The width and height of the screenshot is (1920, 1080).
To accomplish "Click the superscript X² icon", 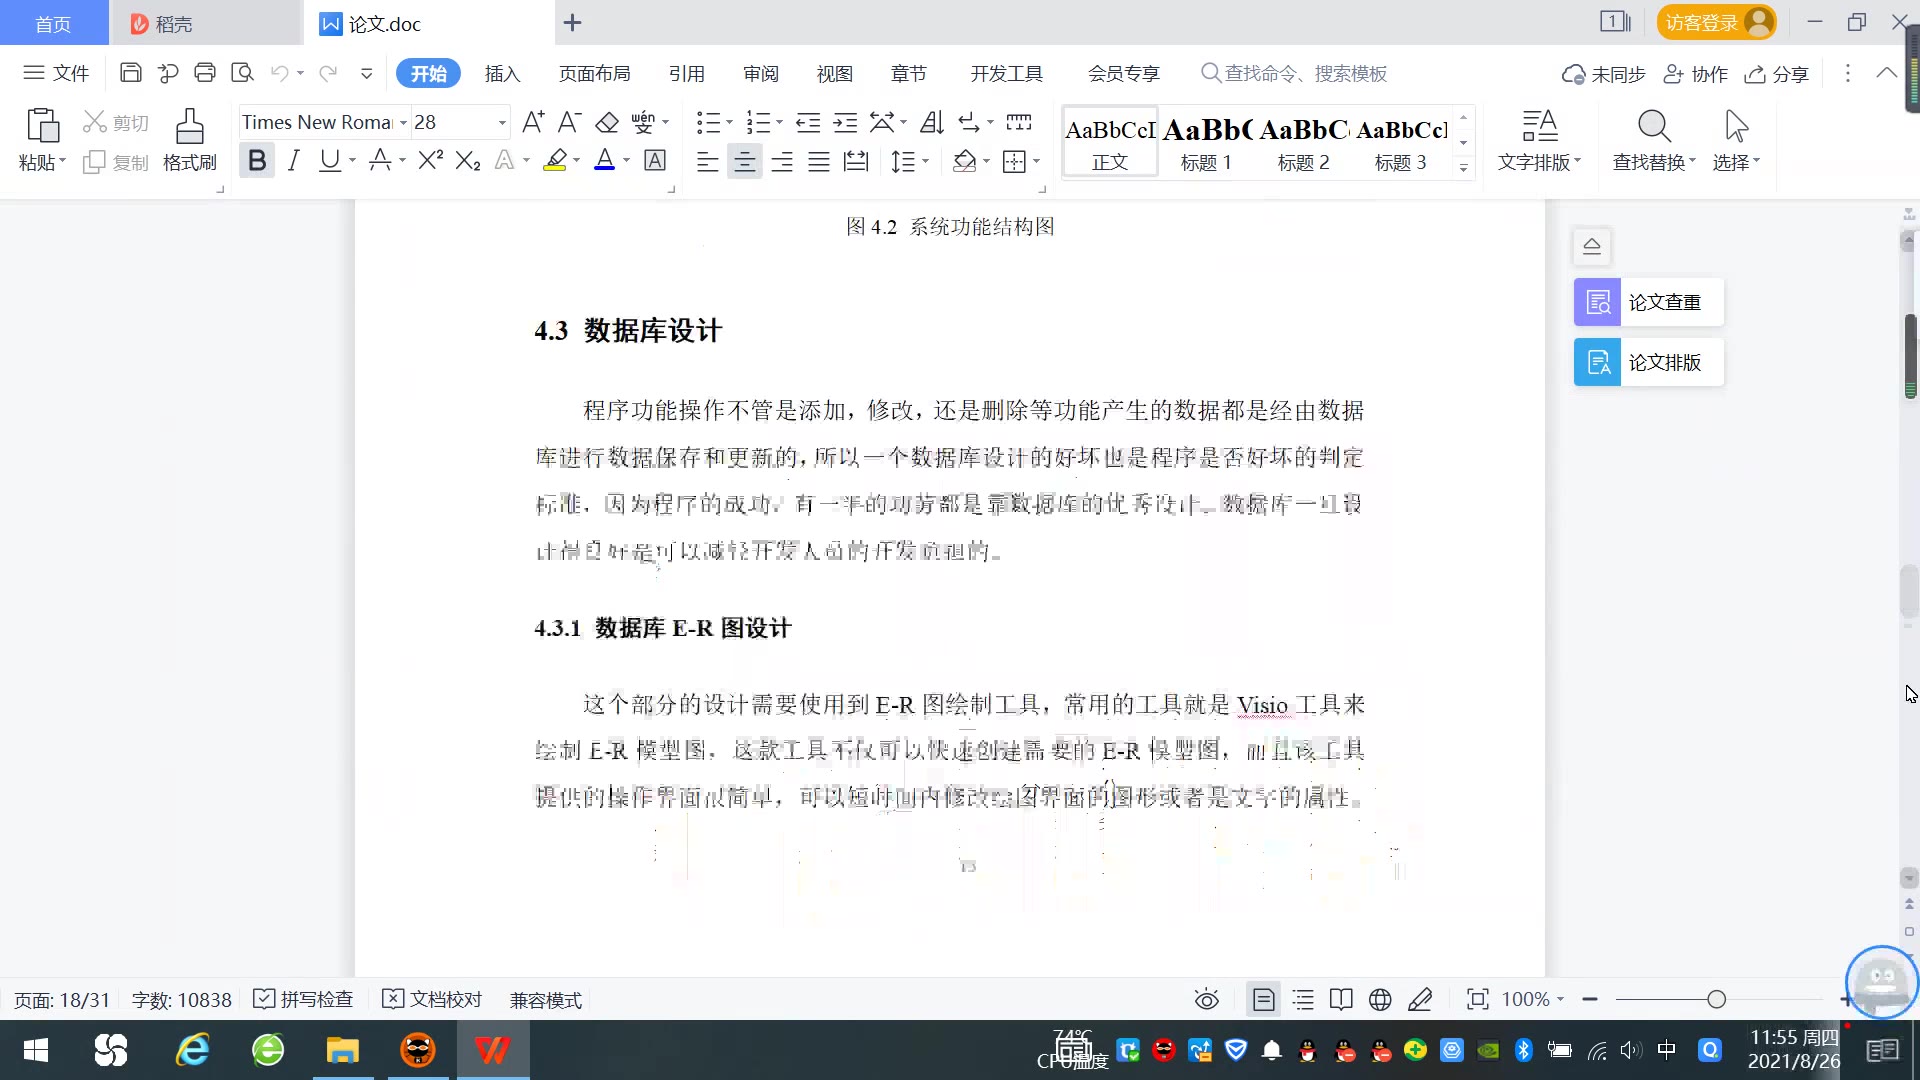I will [430, 161].
